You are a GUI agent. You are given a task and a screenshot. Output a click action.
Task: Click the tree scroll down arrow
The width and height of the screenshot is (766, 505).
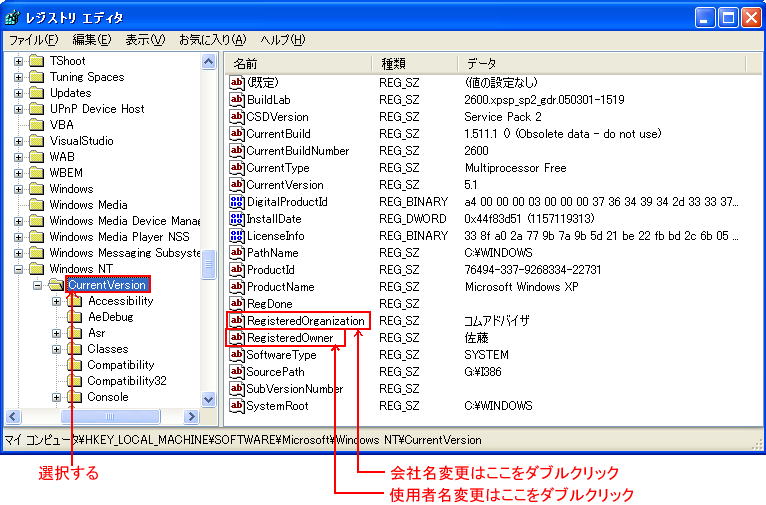[209, 400]
